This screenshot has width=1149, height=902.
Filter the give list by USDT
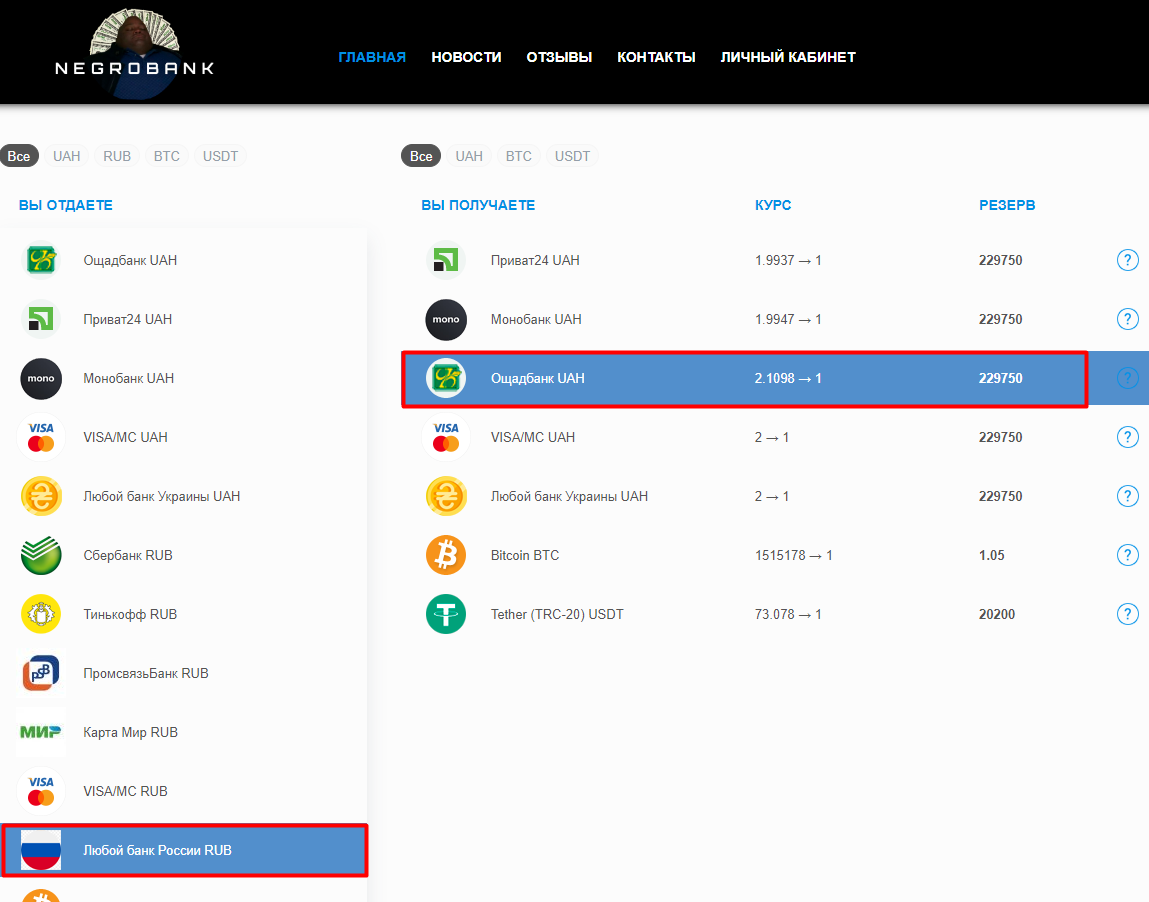pos(221,156)
